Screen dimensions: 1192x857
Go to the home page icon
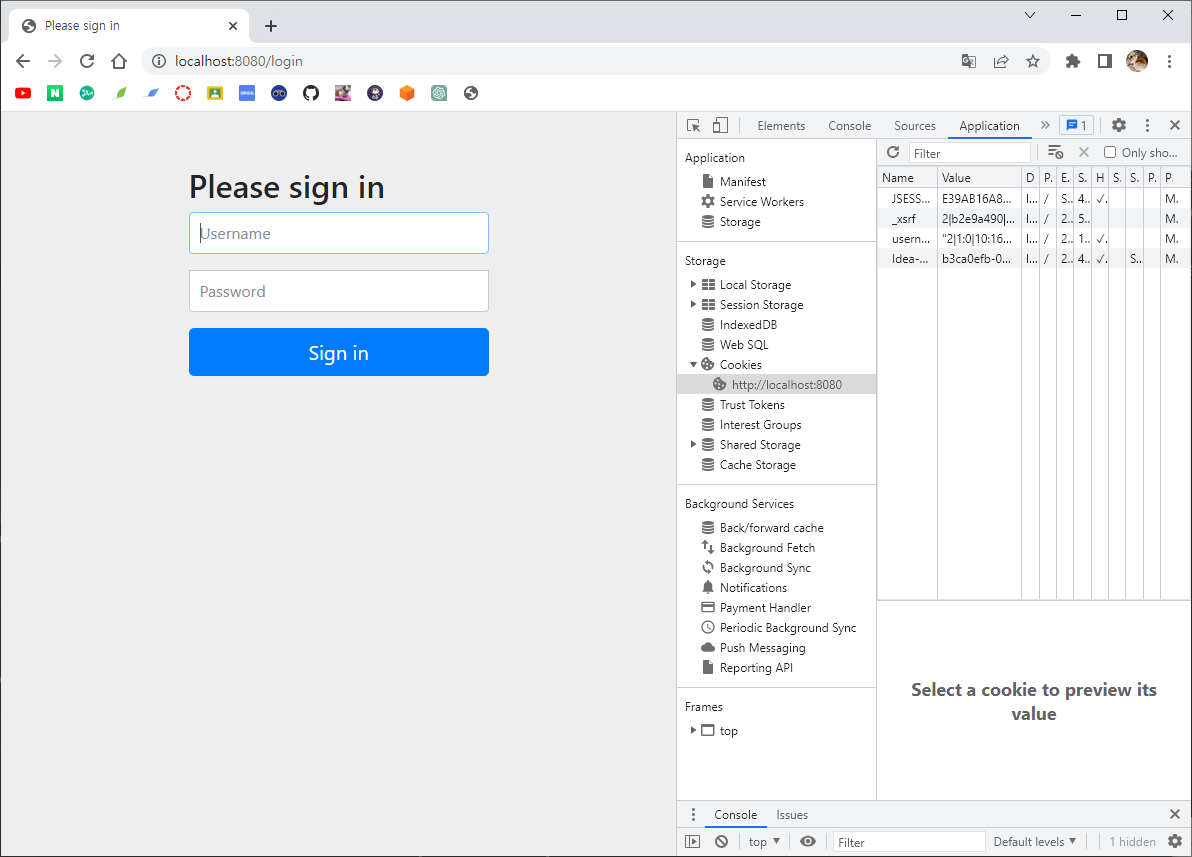(x=119, y=61)
